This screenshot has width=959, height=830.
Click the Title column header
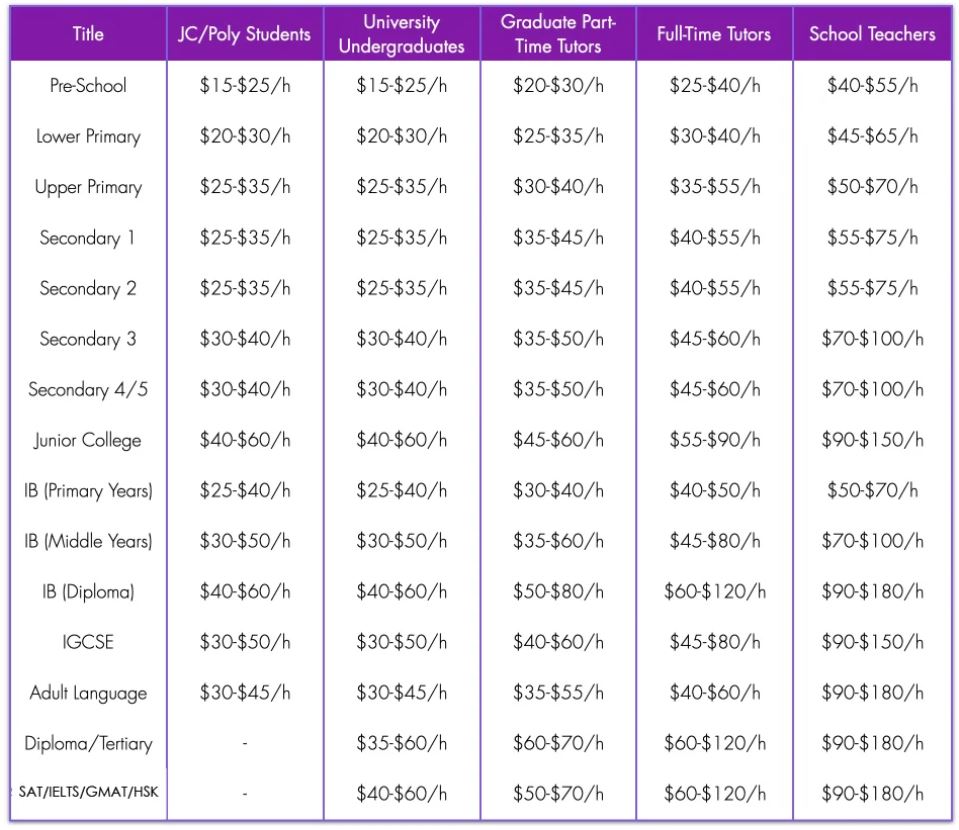point(88,34)
